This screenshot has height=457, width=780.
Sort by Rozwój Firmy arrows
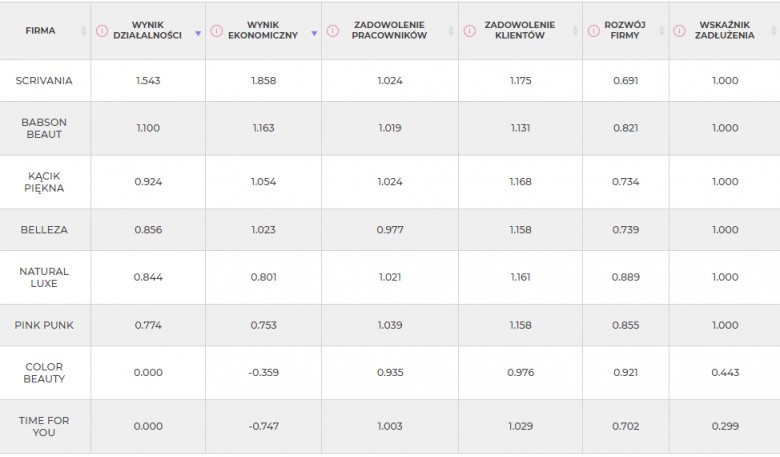click(662, 31)
